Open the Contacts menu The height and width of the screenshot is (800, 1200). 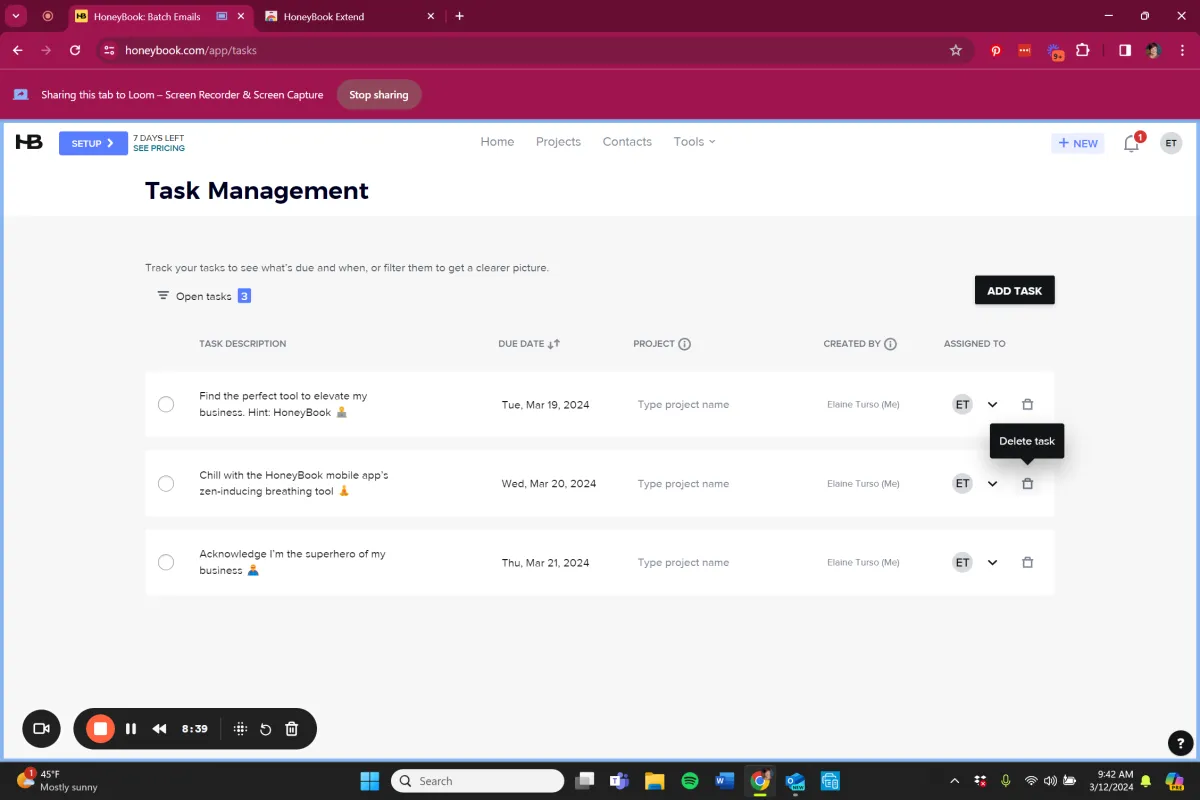coord(627,142)
